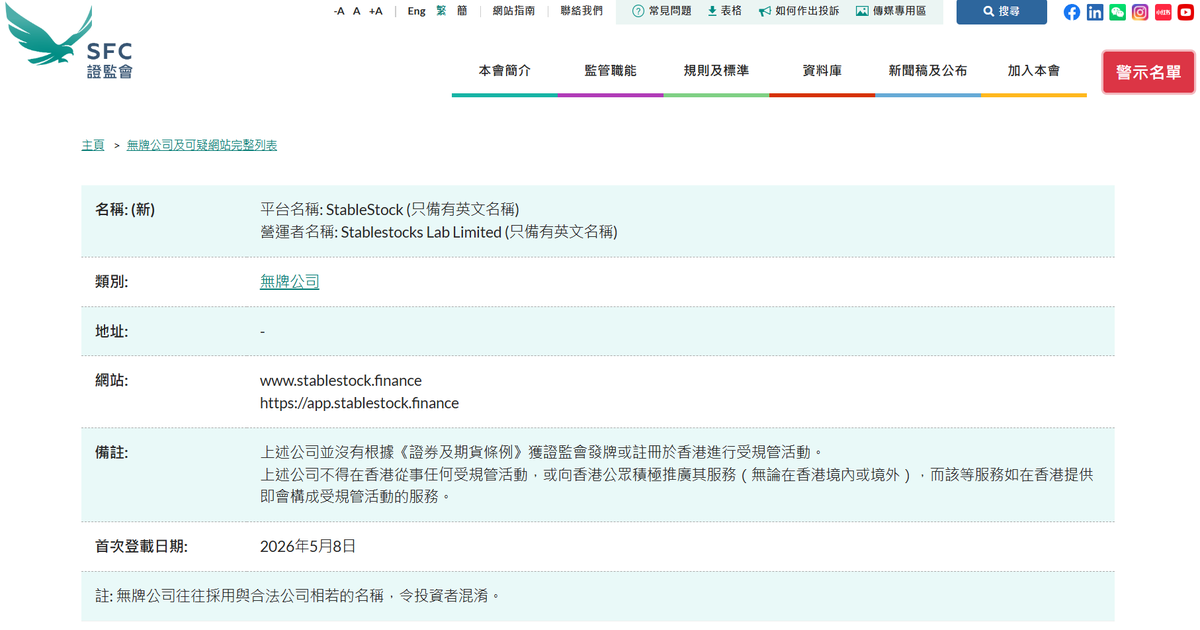The width and height of the screenshot is (1200, 630).
Task: Open the SFC Facebook page icon
Action: (1072, 12)
